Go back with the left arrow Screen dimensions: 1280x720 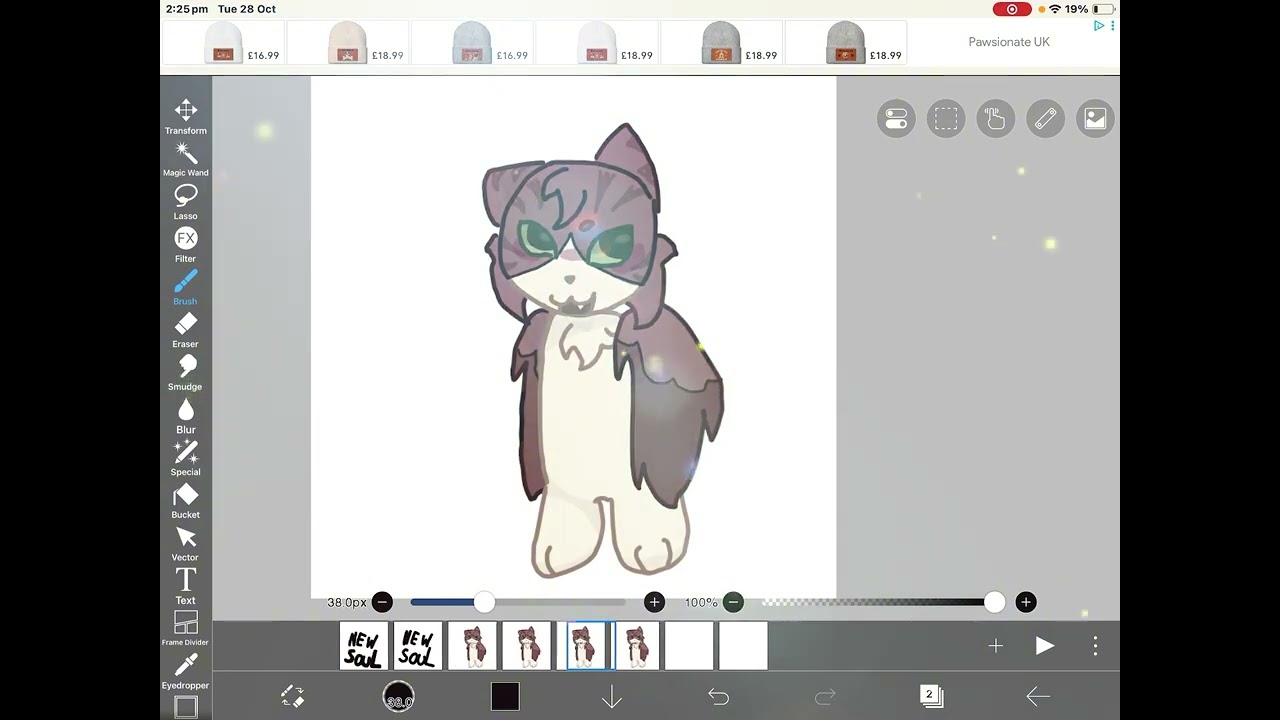point(1038,697)
